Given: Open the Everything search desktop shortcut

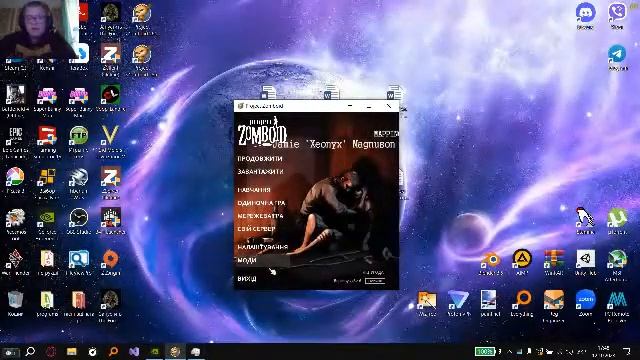Looking at the screenshot, I should [522, 303].
